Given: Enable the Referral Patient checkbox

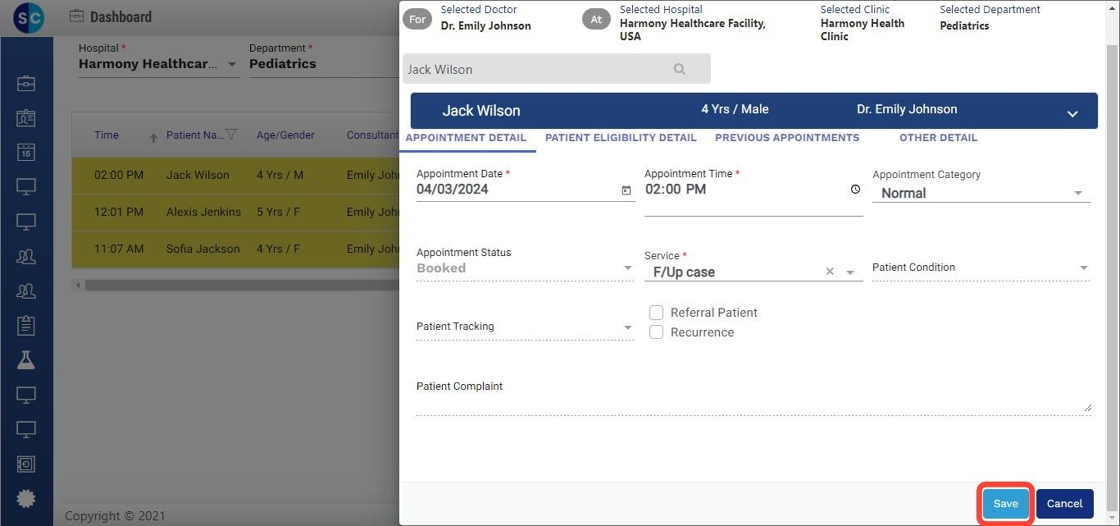Looking at the screenshot, I should coord(656,312).
